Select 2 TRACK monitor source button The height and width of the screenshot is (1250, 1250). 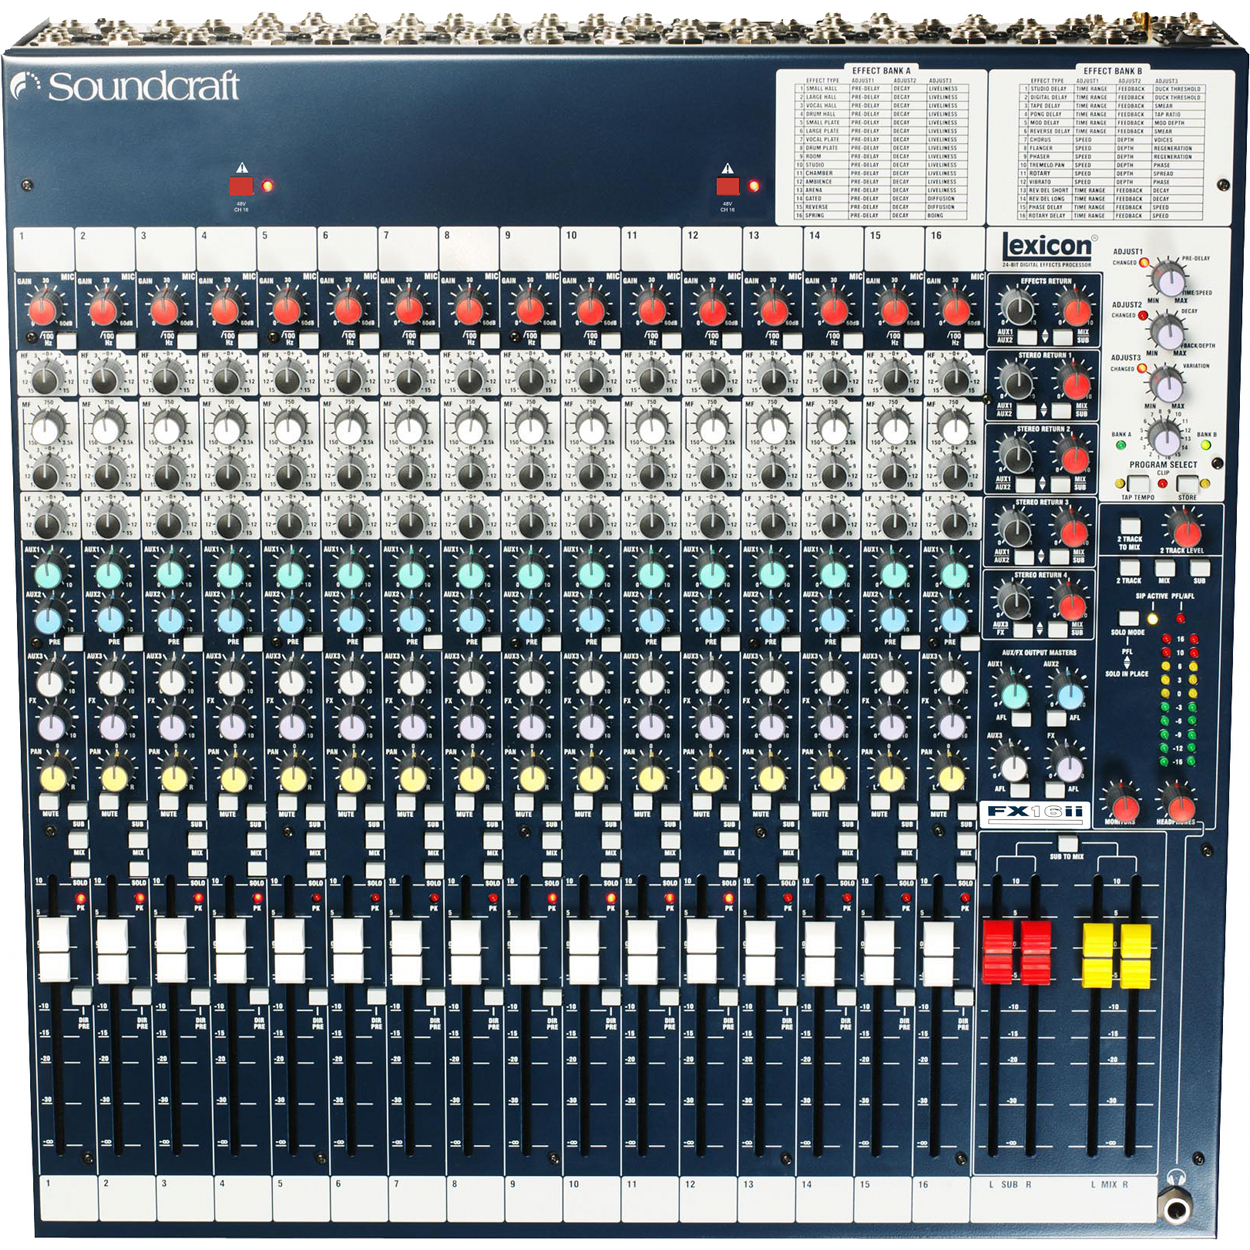pos(1129,568)
